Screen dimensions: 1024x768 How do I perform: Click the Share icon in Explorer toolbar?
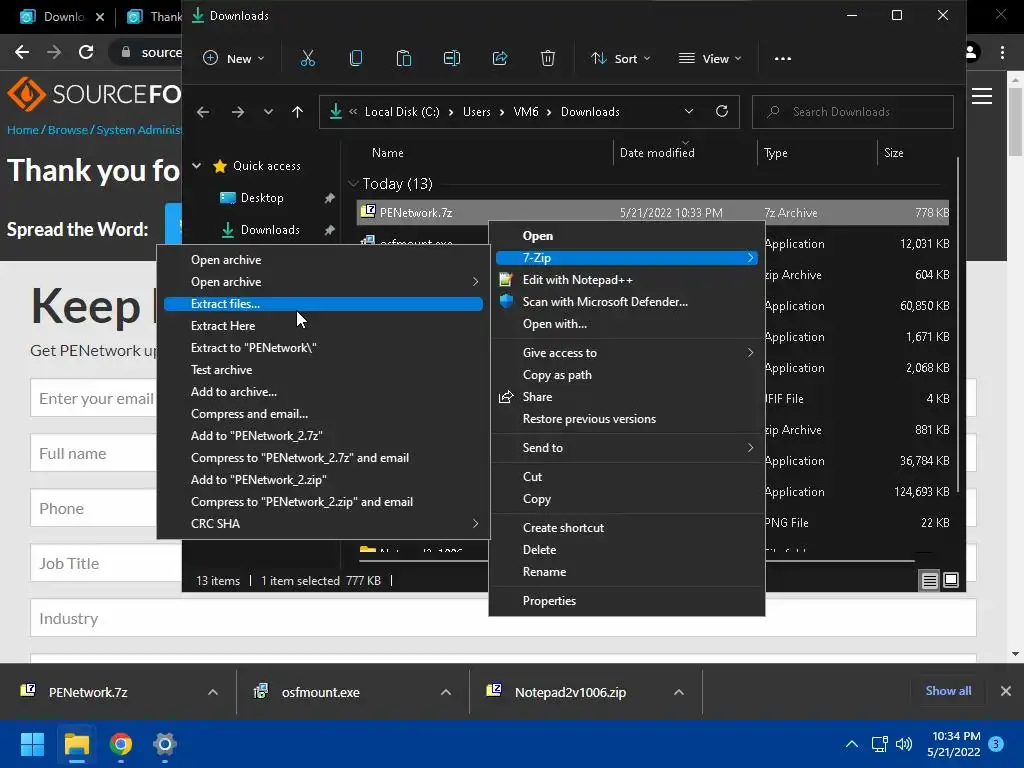500,58
